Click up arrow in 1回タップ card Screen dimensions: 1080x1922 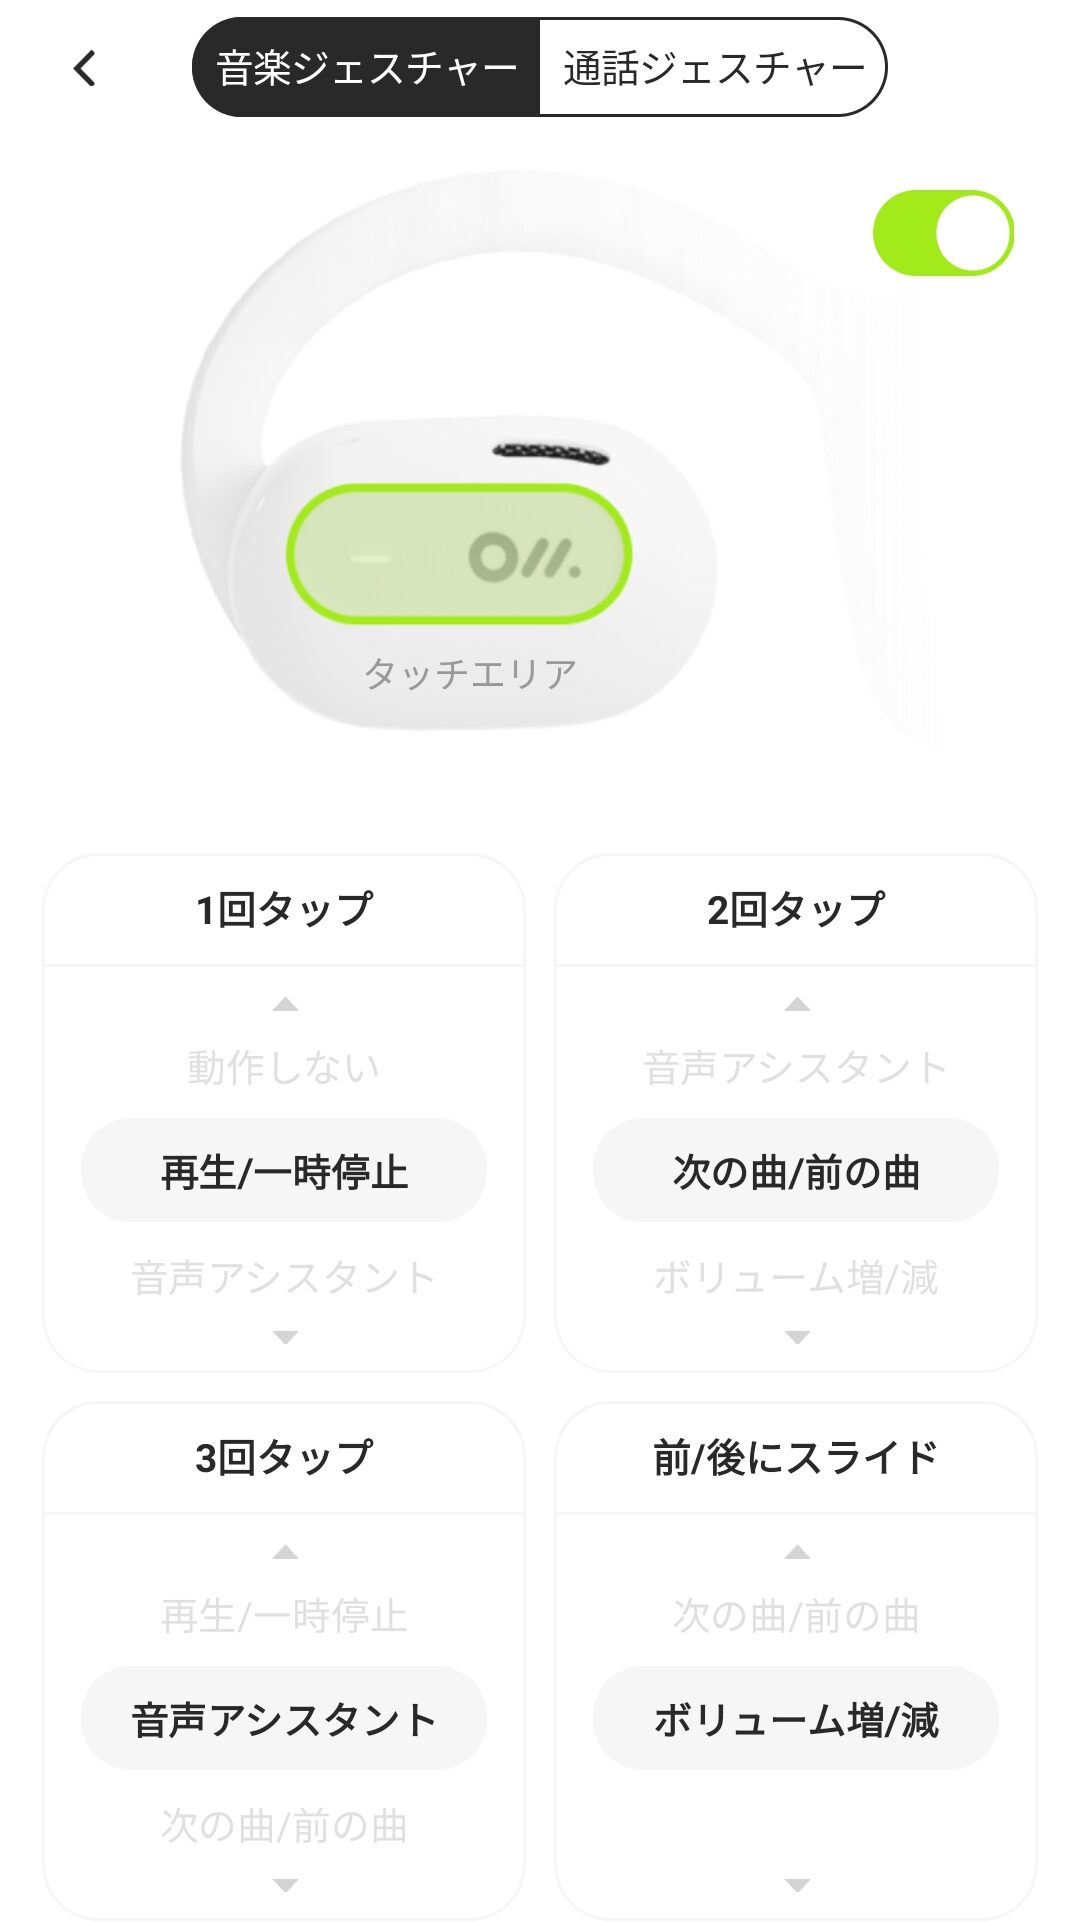285,1004
